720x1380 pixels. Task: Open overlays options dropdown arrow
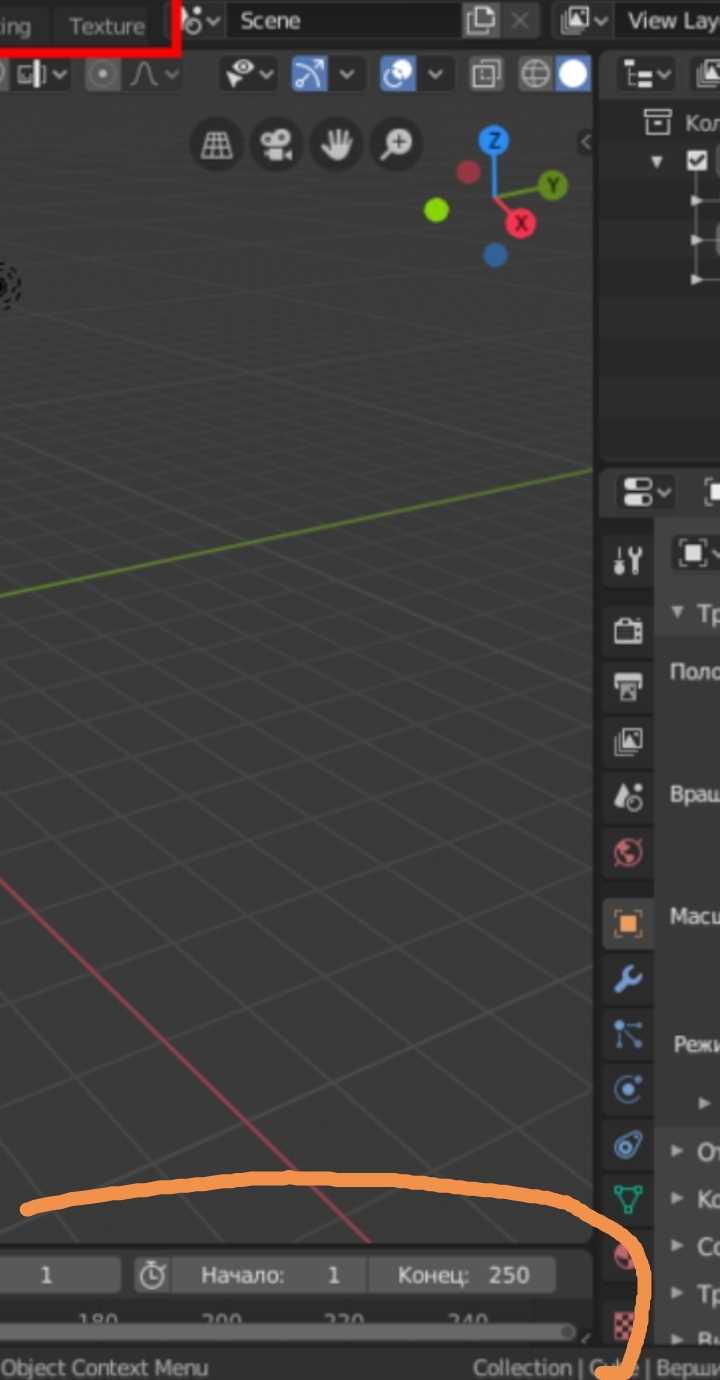[436, 74]
